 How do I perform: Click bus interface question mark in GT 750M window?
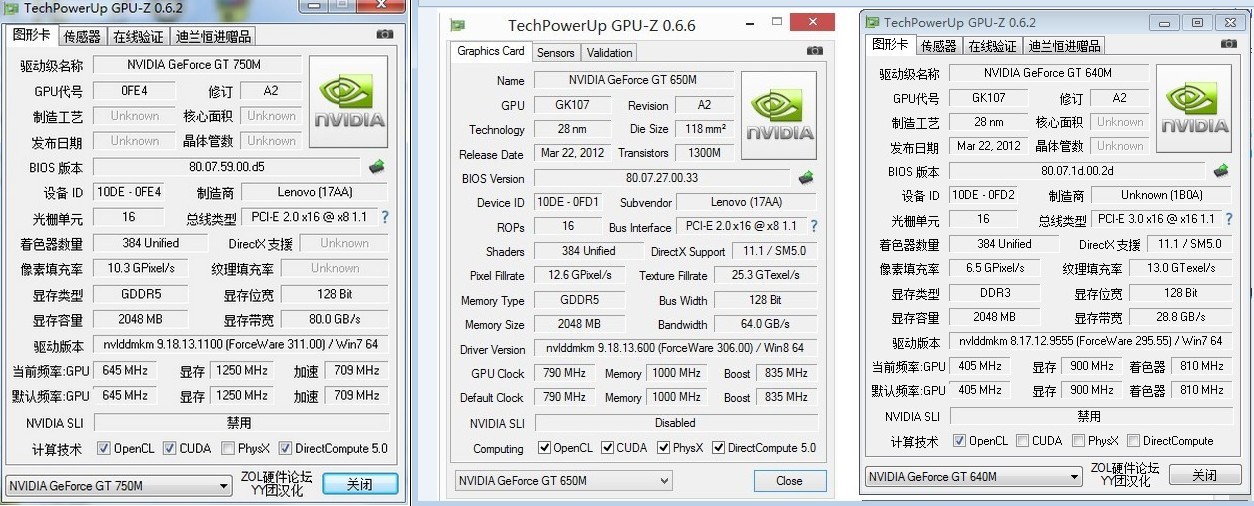coord(384,217)
